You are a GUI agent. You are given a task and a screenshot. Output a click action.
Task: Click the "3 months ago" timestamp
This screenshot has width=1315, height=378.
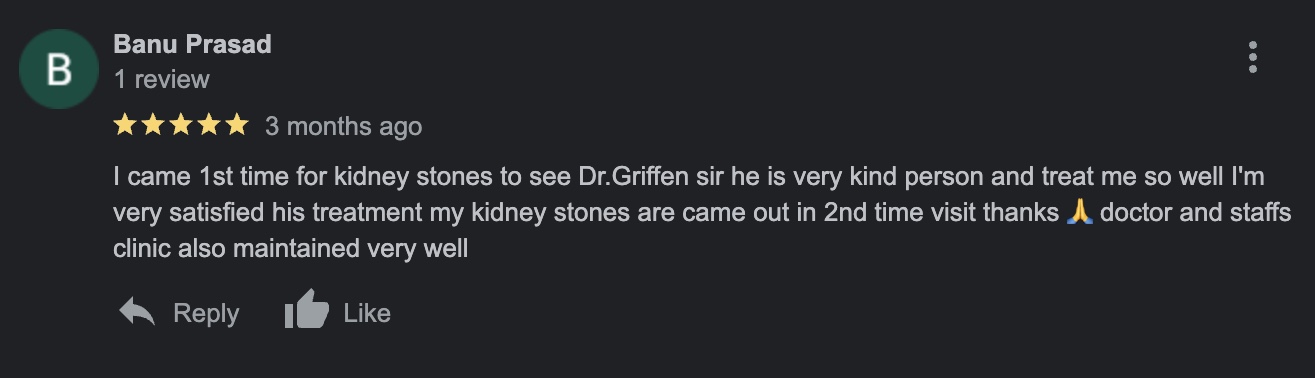pos(343,126)
